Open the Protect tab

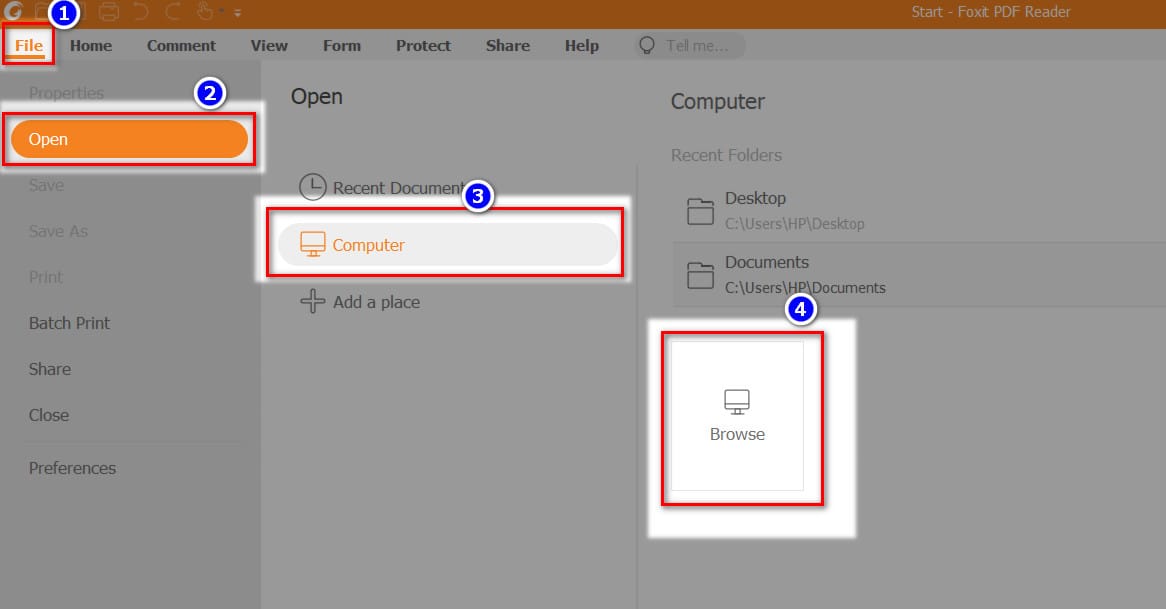click(423, 45)
